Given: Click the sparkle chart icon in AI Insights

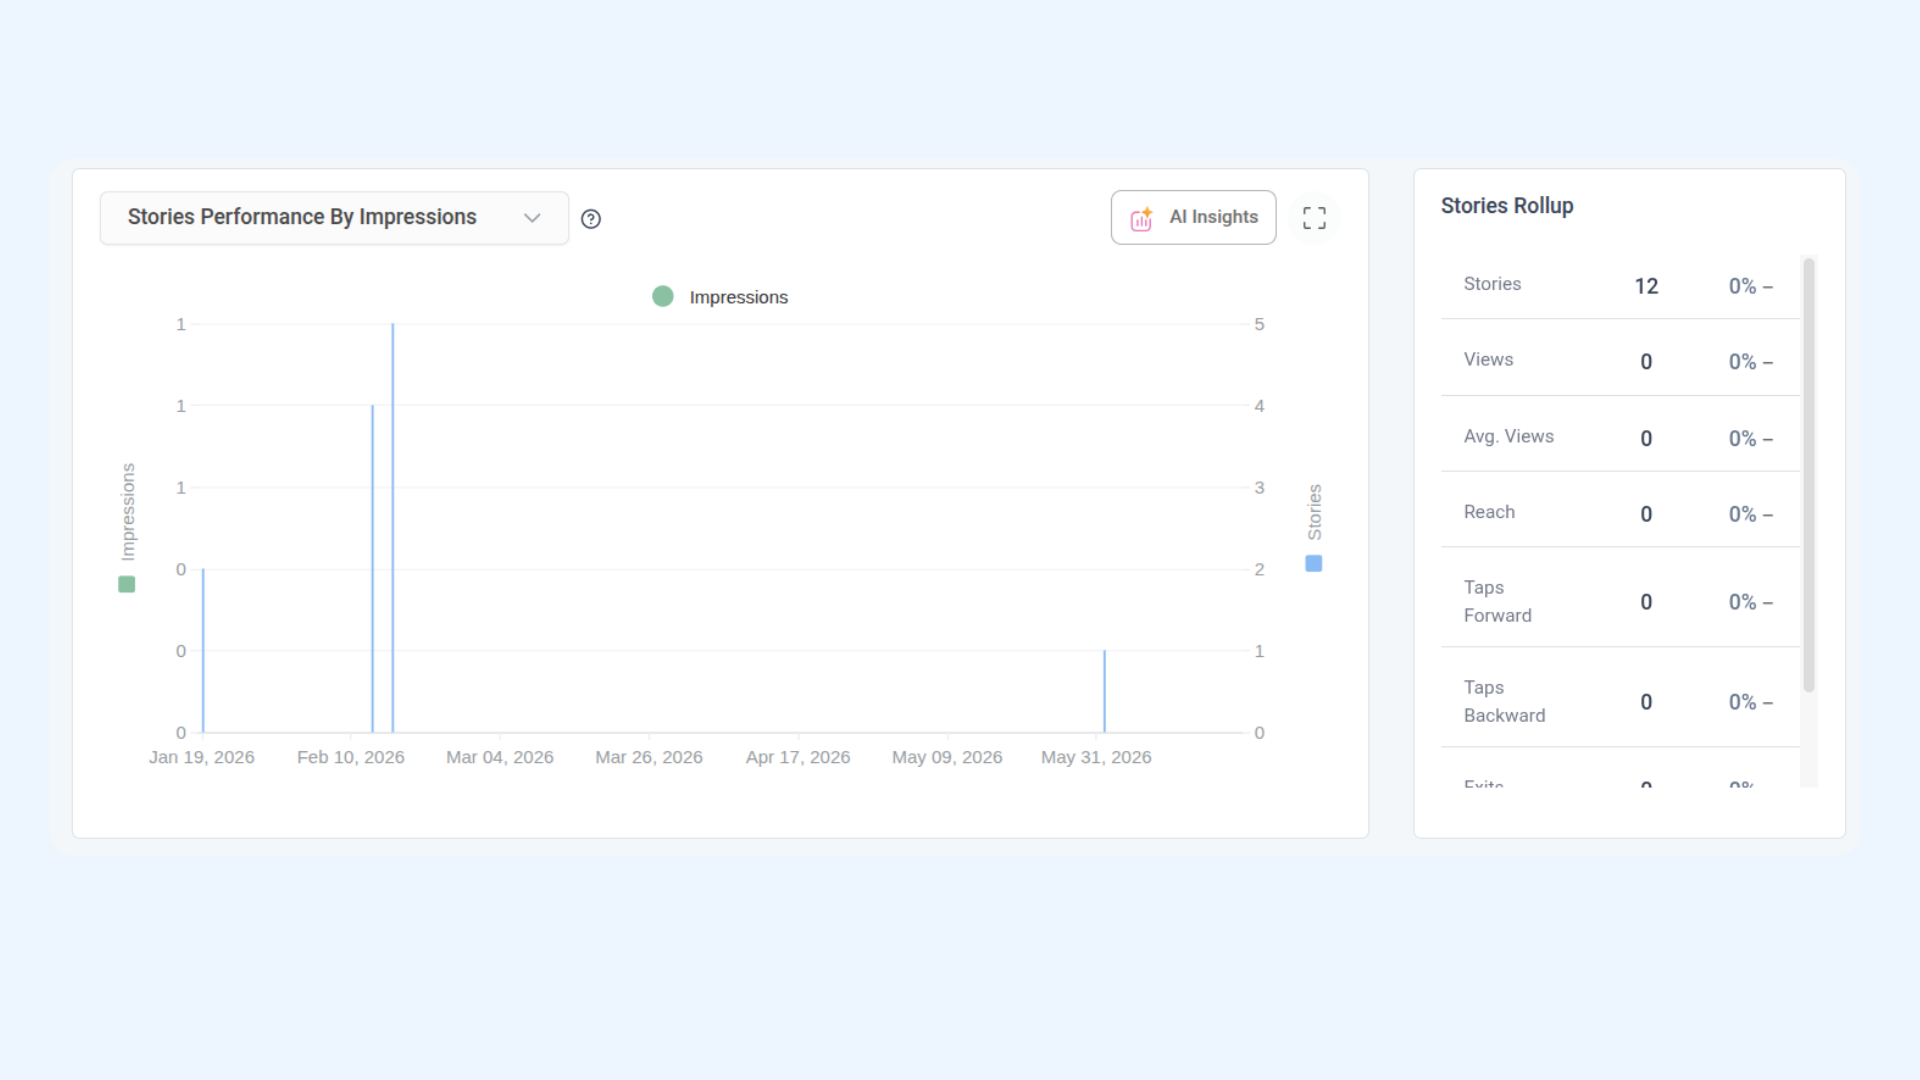Looking at the screenshot, I should pyautogui.click(x=1141, y=219).
